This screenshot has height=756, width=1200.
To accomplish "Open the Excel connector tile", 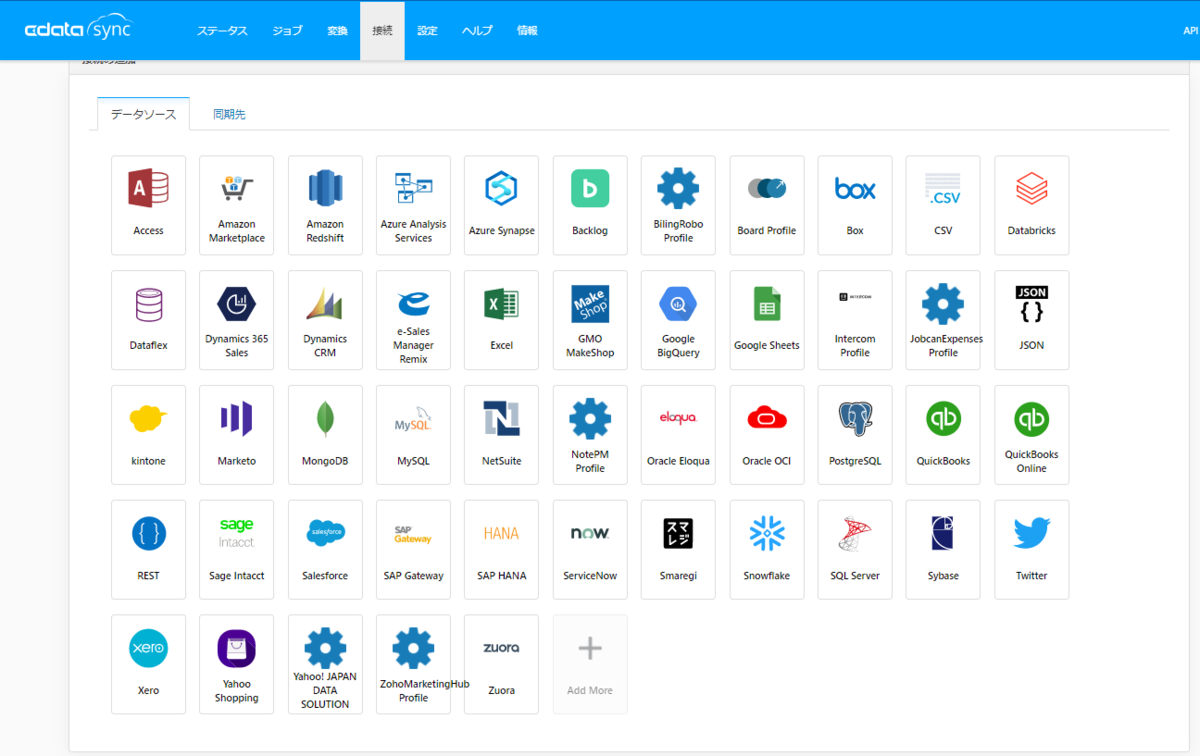I will (501, 320).
